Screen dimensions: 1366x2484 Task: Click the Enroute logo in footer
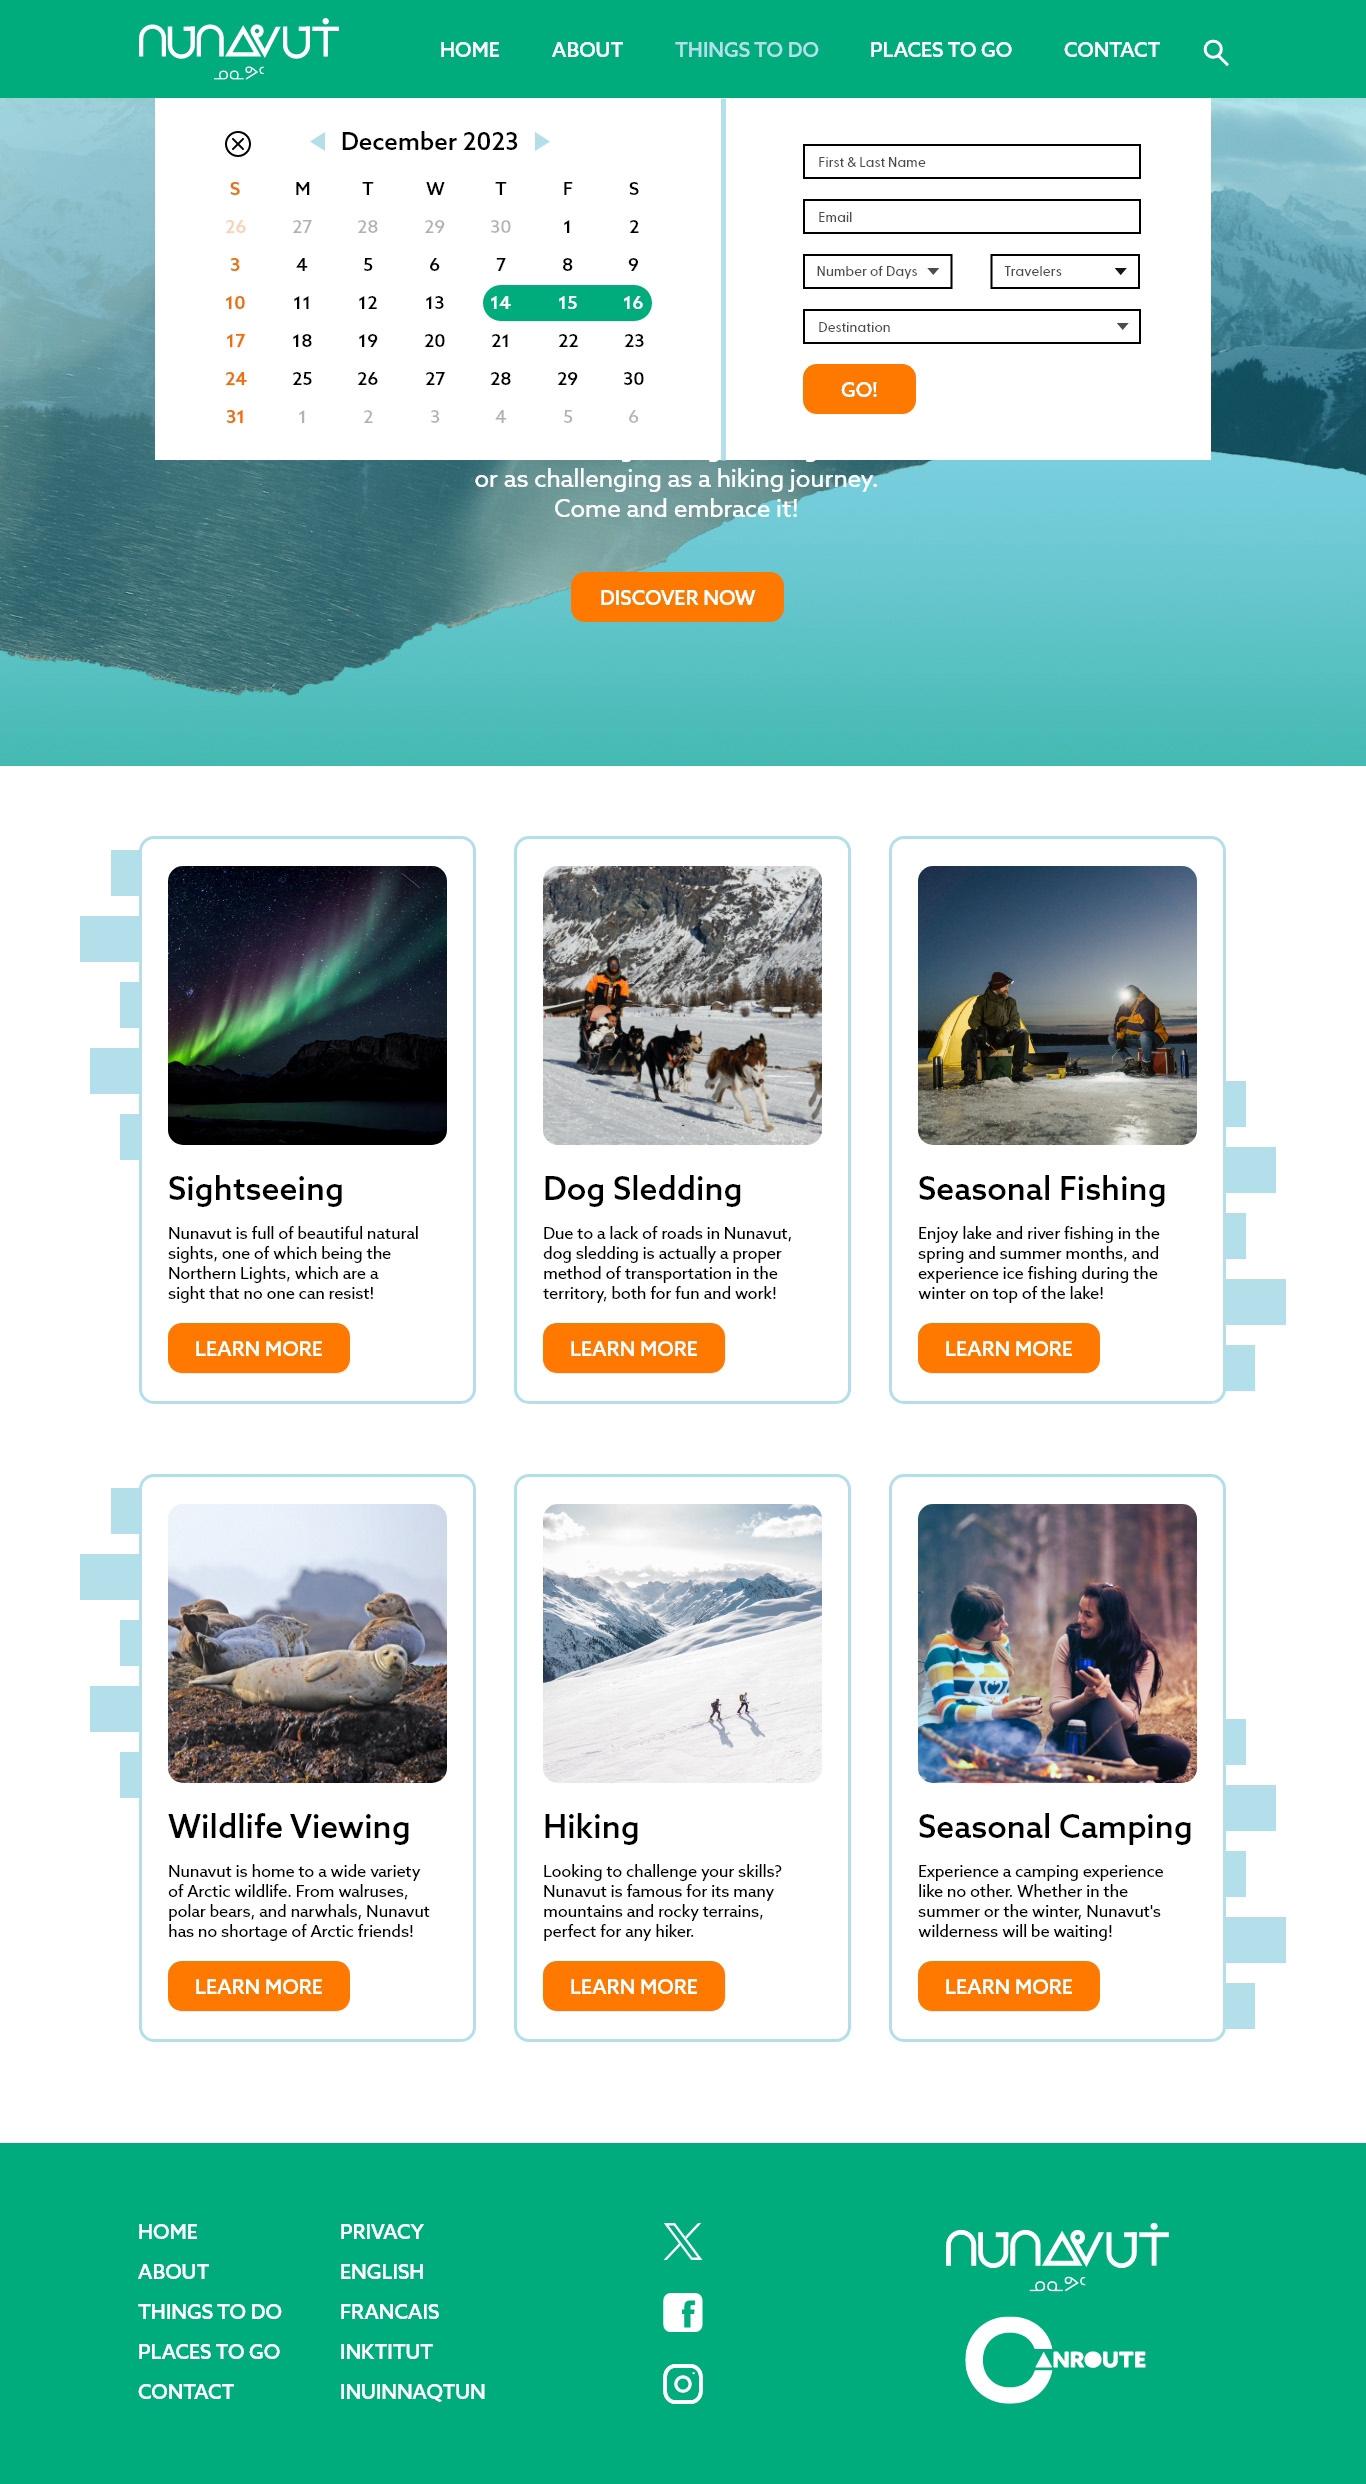(x=1056, y=2359)
